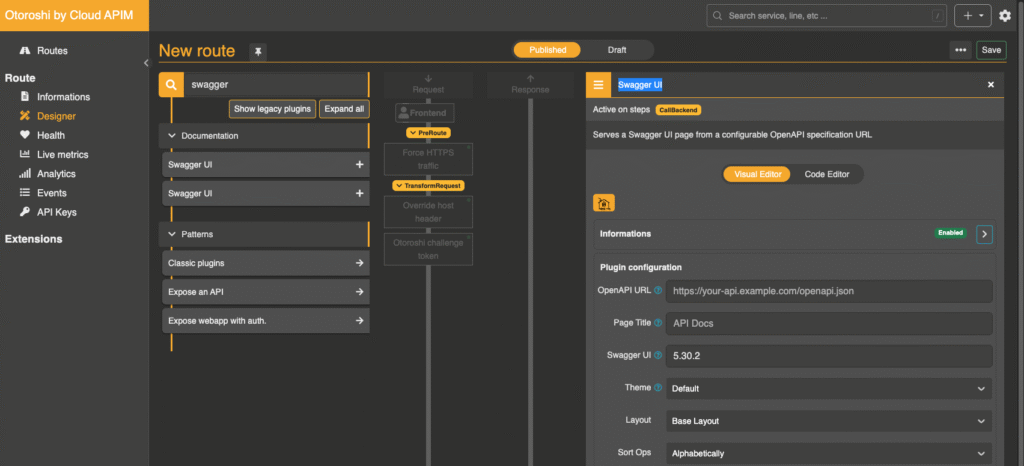Go to API Keys in the sidebar
The image size is (1024, 466).
pos(56,212)
